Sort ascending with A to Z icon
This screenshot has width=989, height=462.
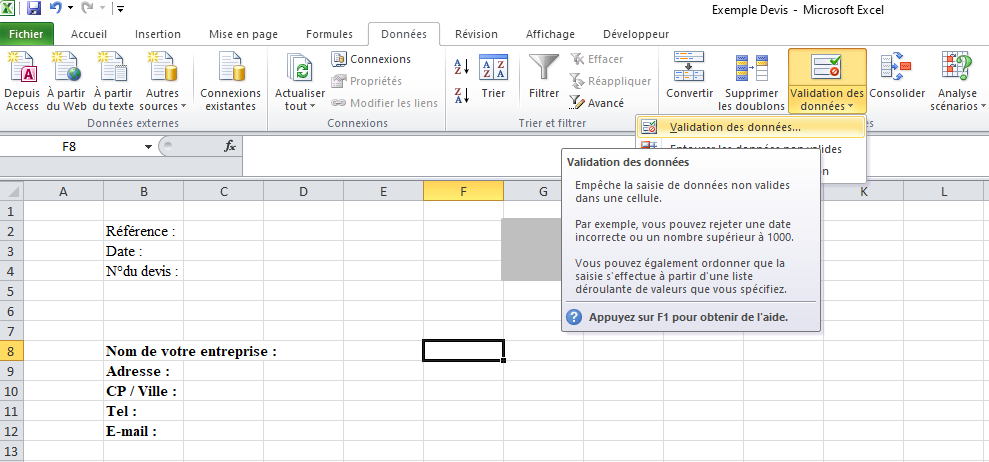tap(462, 65)
